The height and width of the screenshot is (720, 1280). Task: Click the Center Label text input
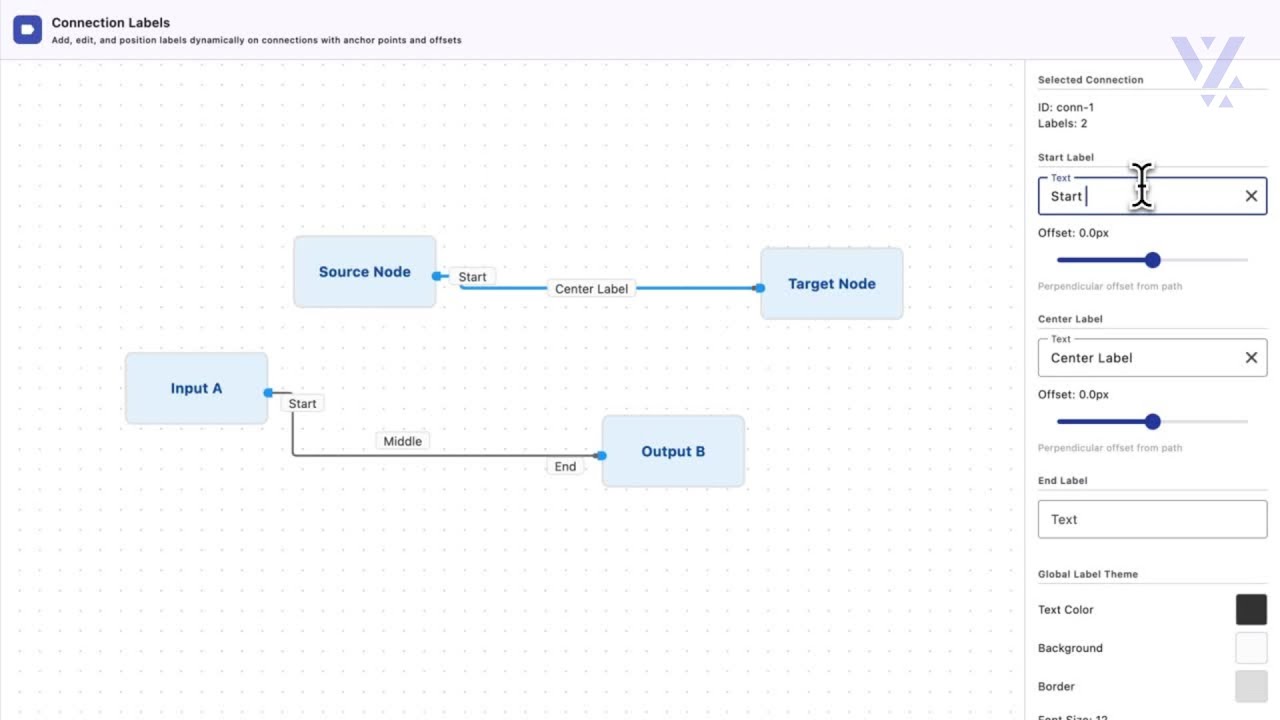1152,357
